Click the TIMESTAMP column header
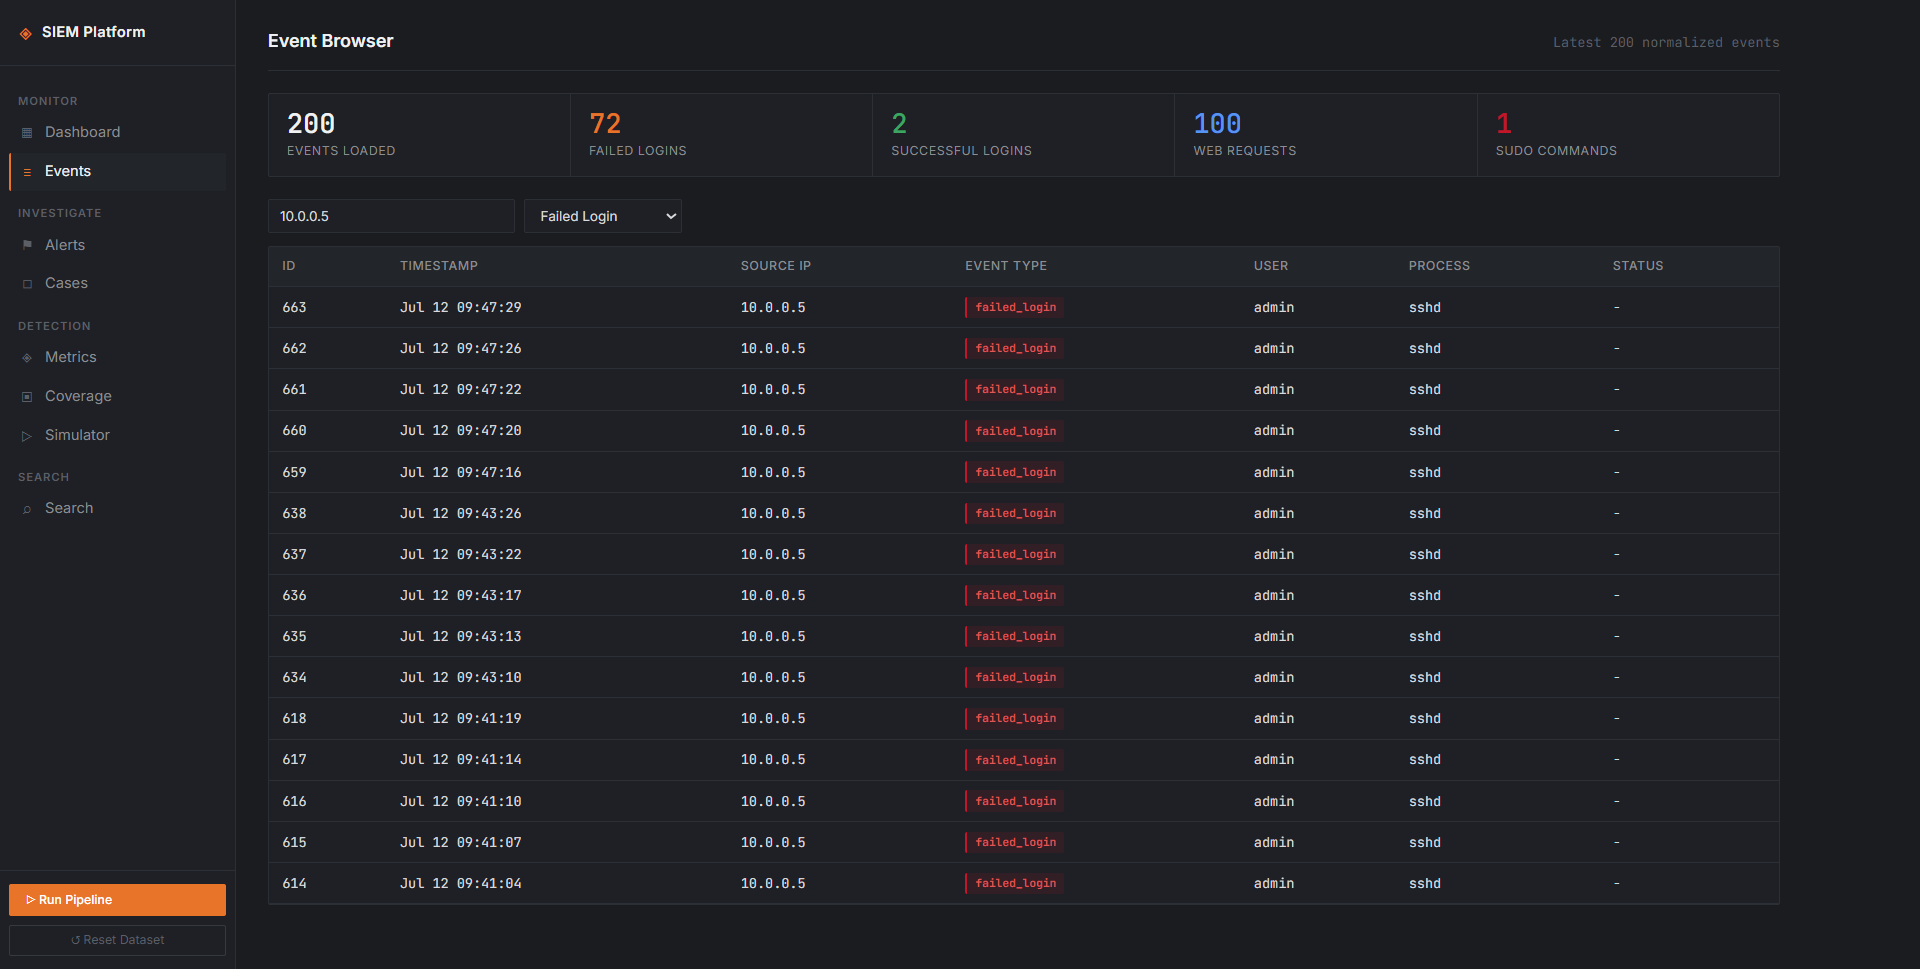This screenshot has width=1920, height=969. click(439, 266)
